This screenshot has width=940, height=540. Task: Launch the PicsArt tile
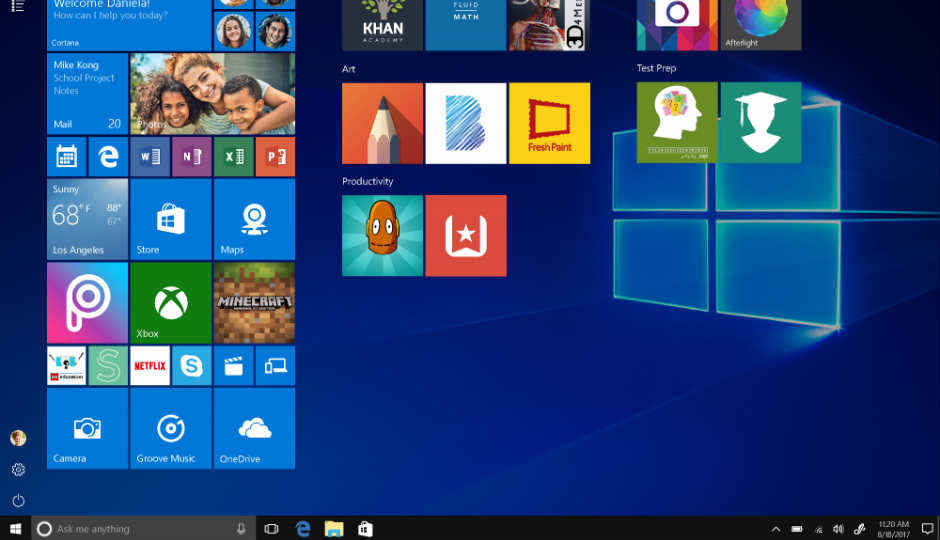point(88,303)
